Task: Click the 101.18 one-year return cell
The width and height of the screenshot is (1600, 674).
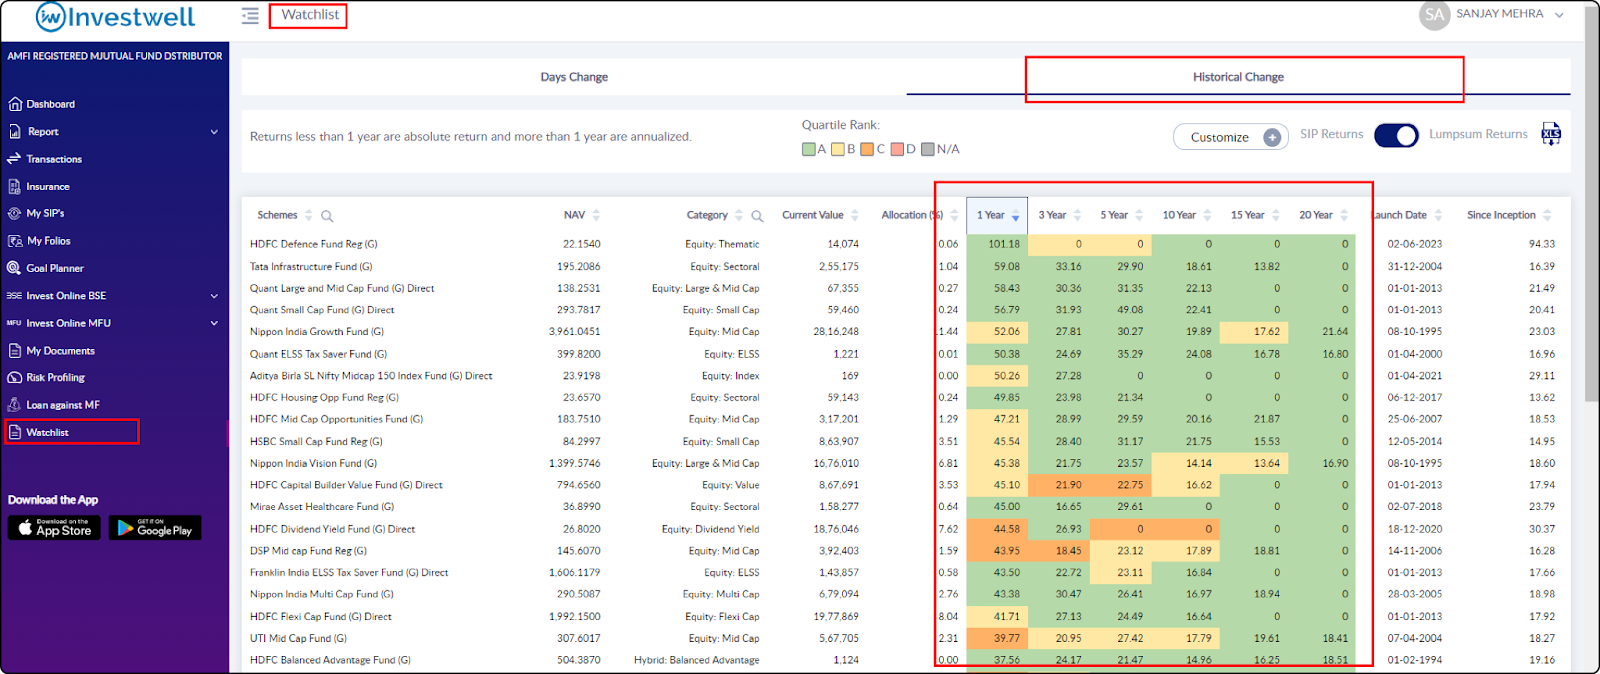Action: coord(998,244)
